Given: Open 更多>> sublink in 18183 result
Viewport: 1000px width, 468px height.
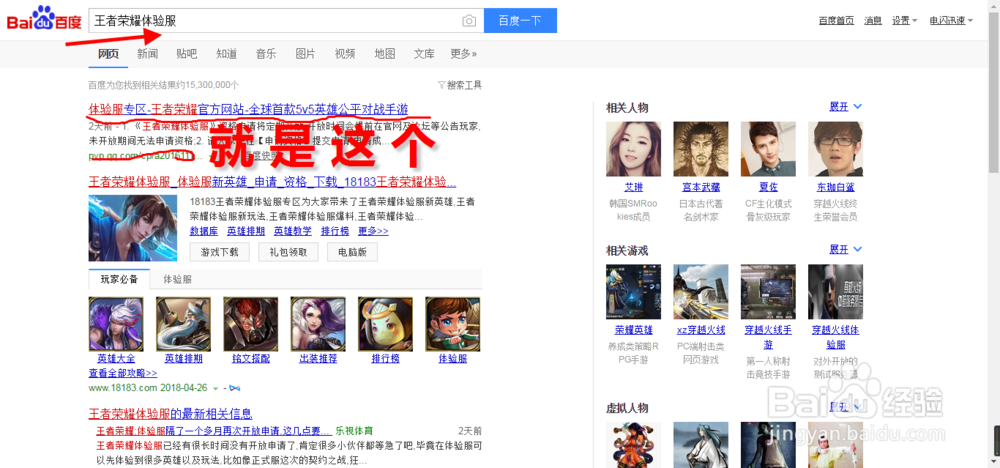Looking at the screenshot, I should coord(373,231).
